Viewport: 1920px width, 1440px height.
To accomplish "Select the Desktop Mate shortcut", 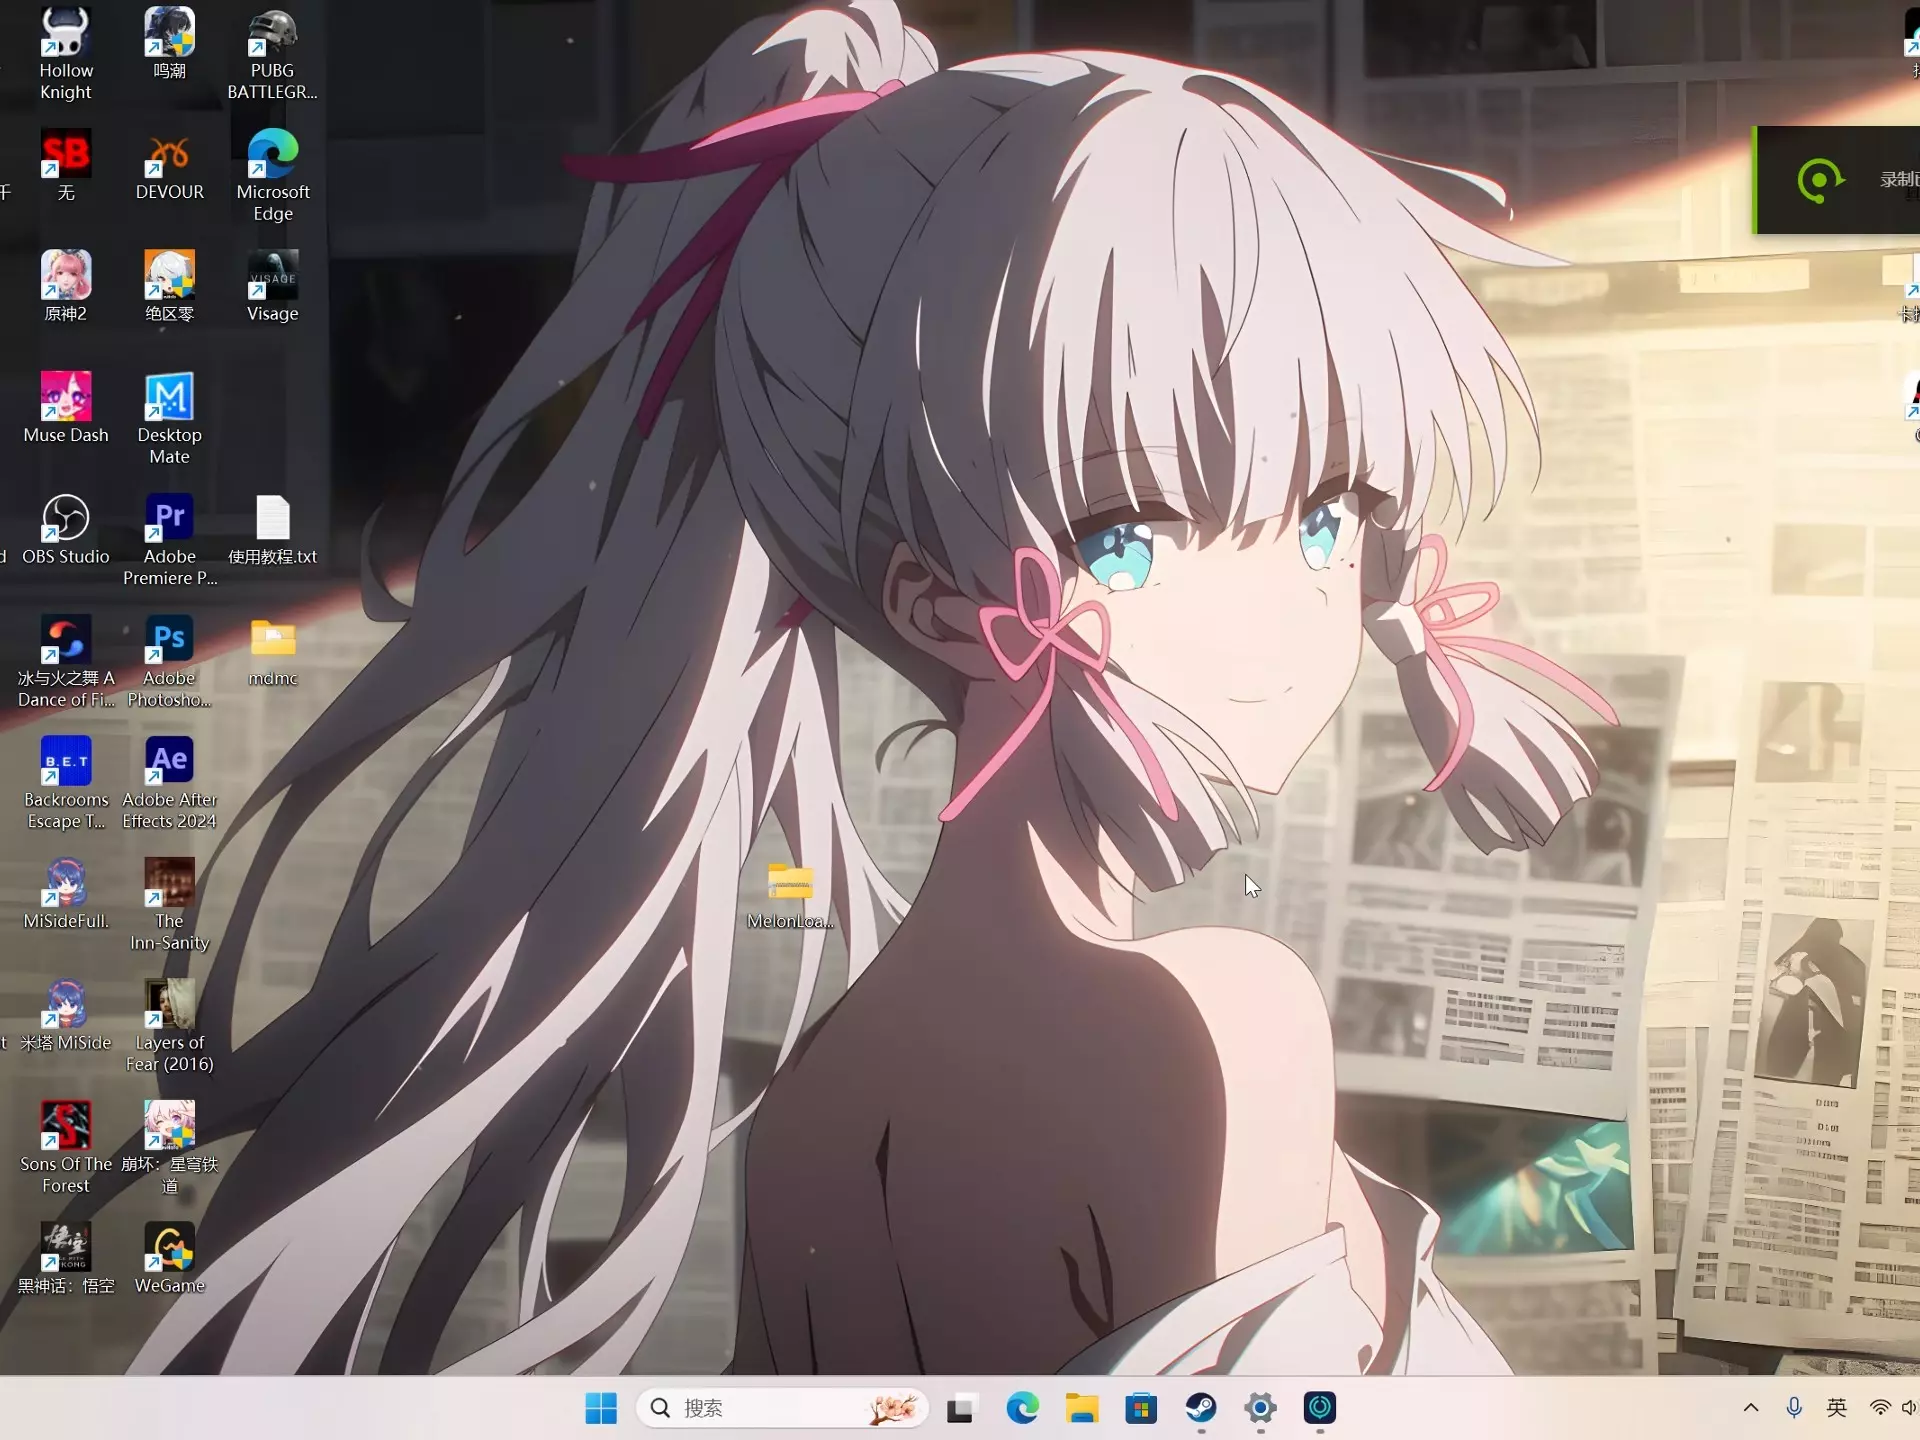I will [x=169, y=397].
